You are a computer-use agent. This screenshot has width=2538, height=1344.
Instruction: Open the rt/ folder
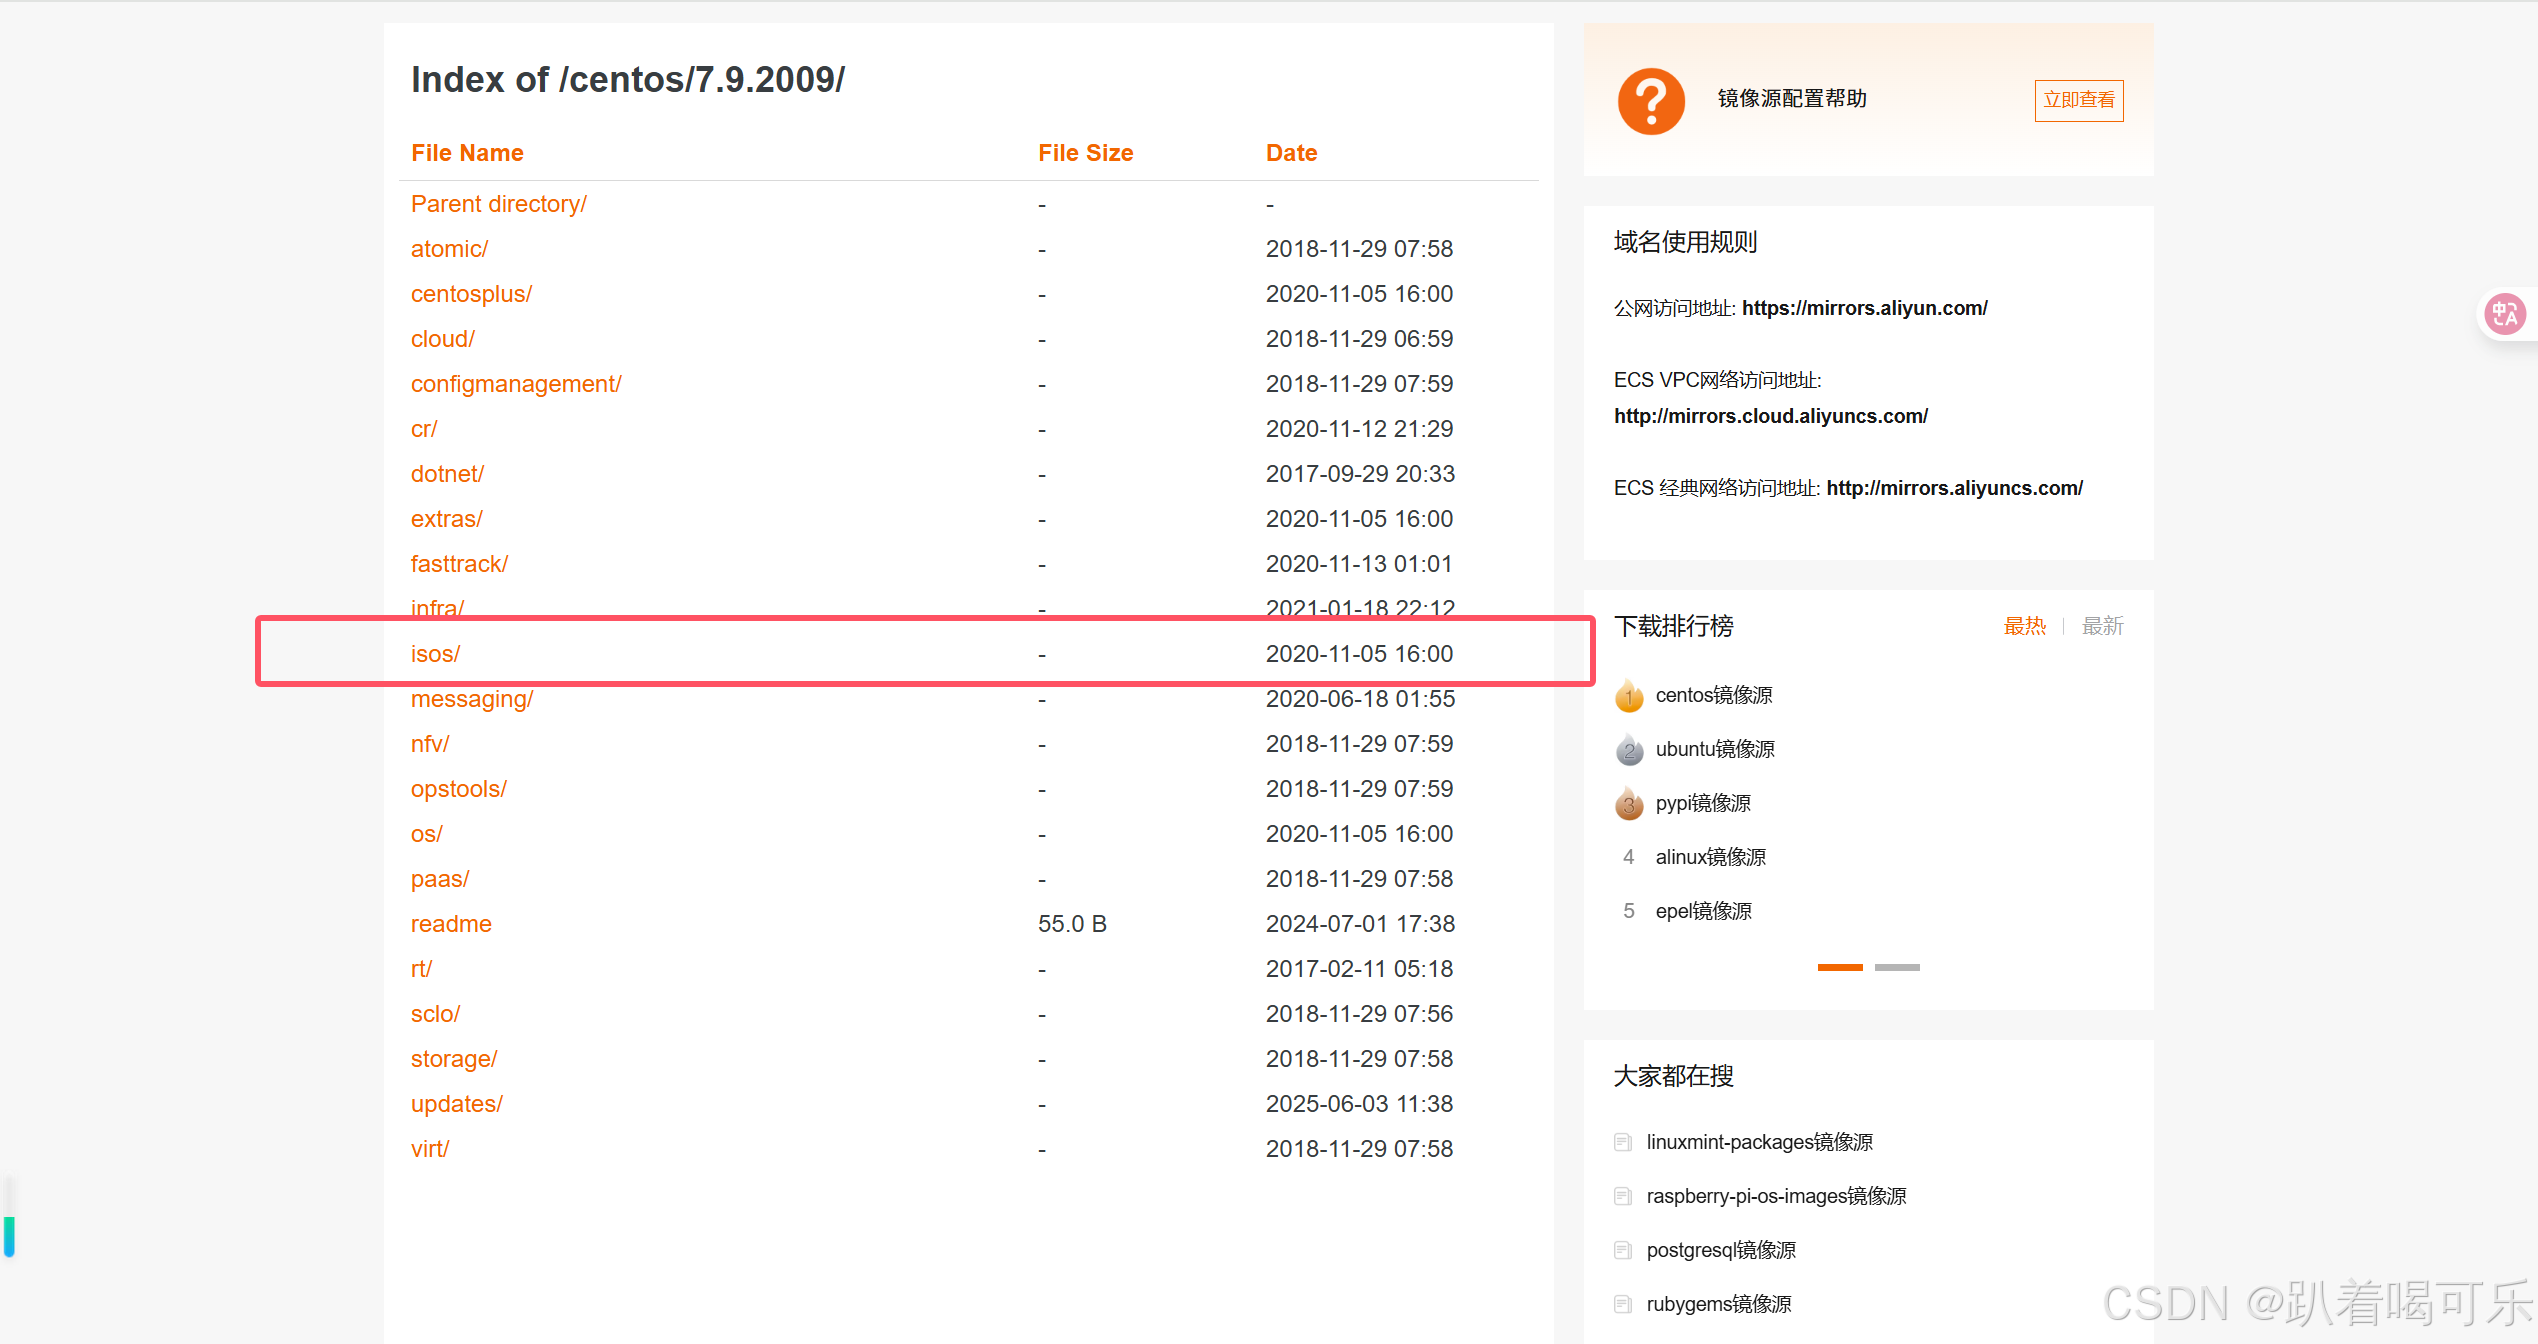421,969
